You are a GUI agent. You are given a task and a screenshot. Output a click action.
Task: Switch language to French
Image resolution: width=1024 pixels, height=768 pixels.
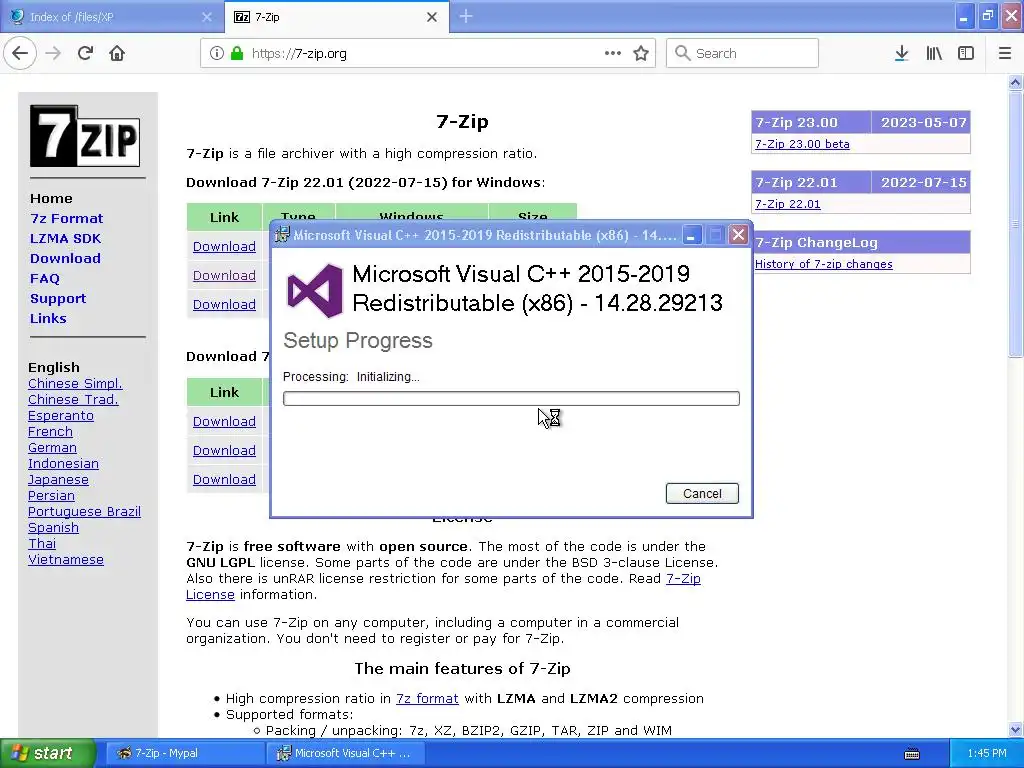pyautogui.click(x=50, y=432)
